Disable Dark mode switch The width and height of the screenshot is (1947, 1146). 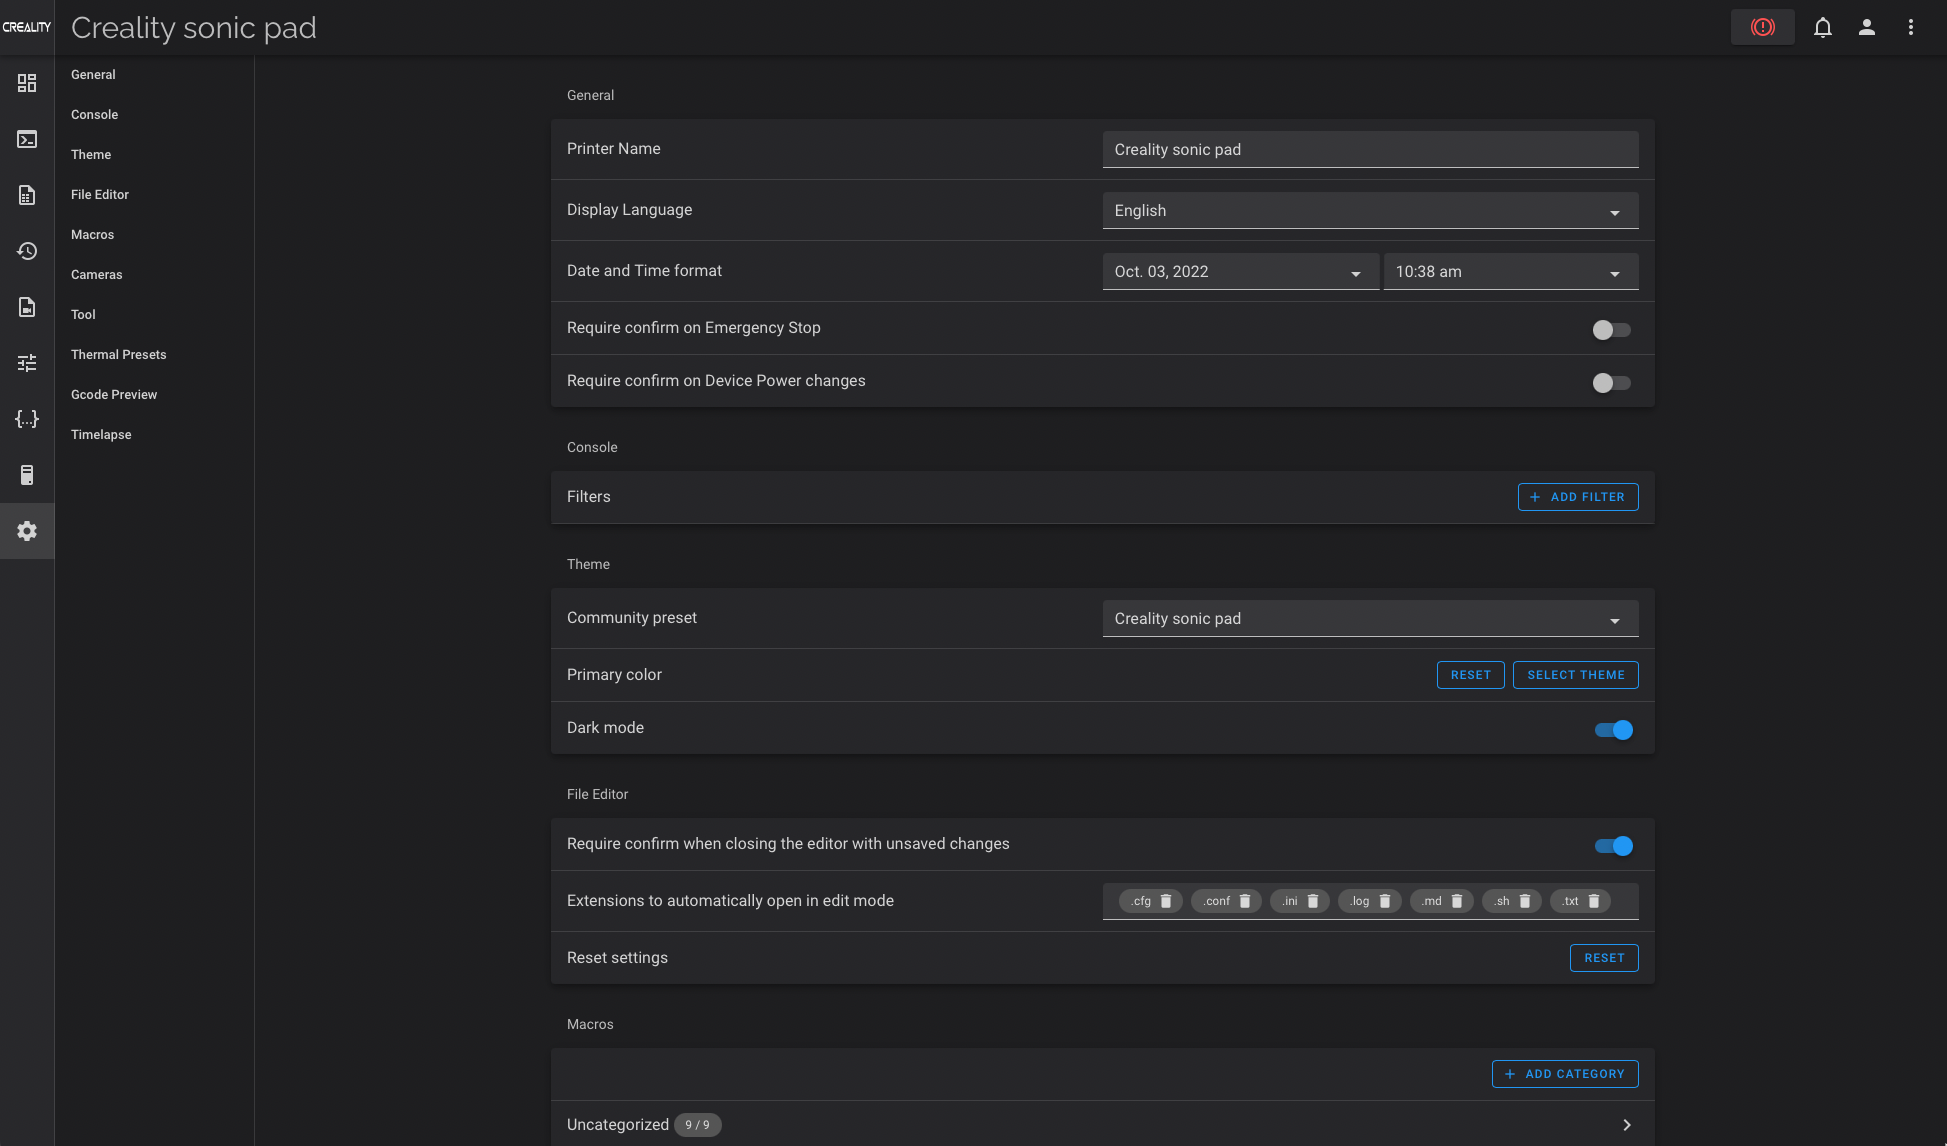coord(1613,730)
